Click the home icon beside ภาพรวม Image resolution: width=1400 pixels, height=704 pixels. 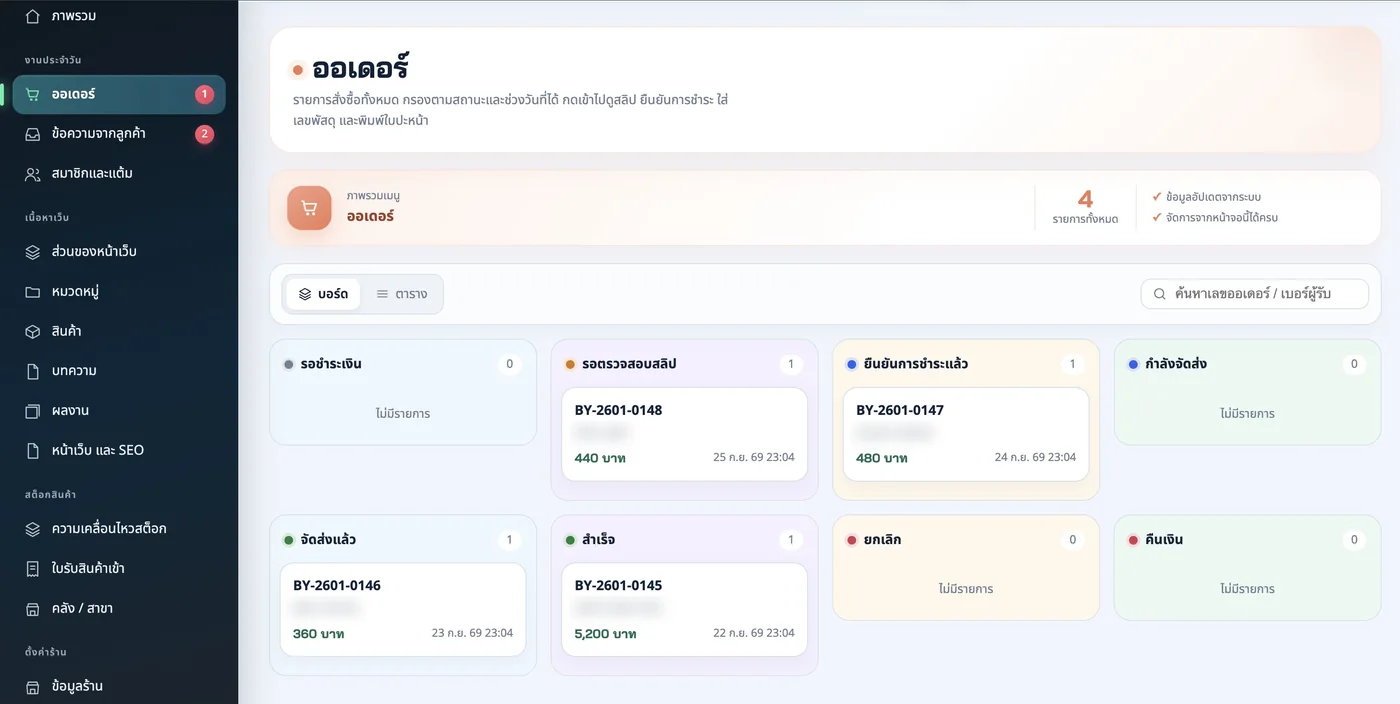[x=33, y=16]
